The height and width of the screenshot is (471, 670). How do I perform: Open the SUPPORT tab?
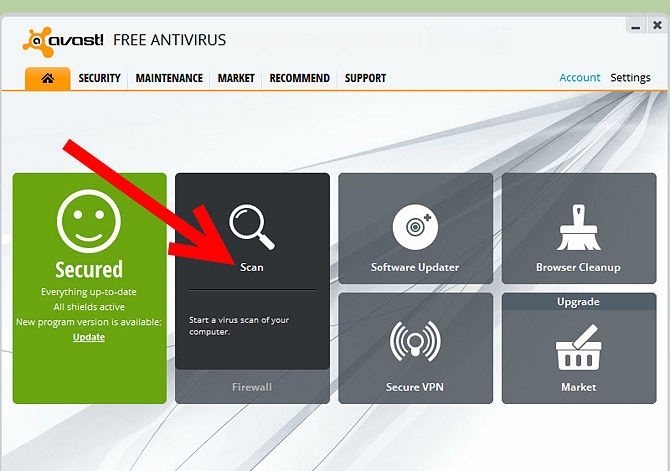pos(365,78)
